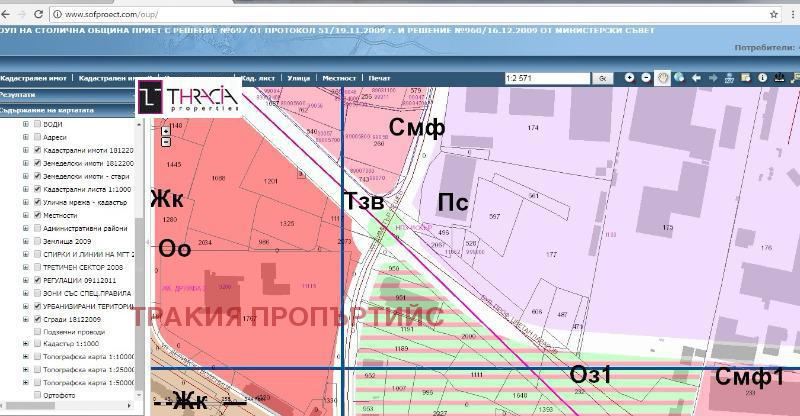The width and height of the screenshot is (800, 416).
Task: Open the Кадастрален имот search menu
Action: point(34,78)
